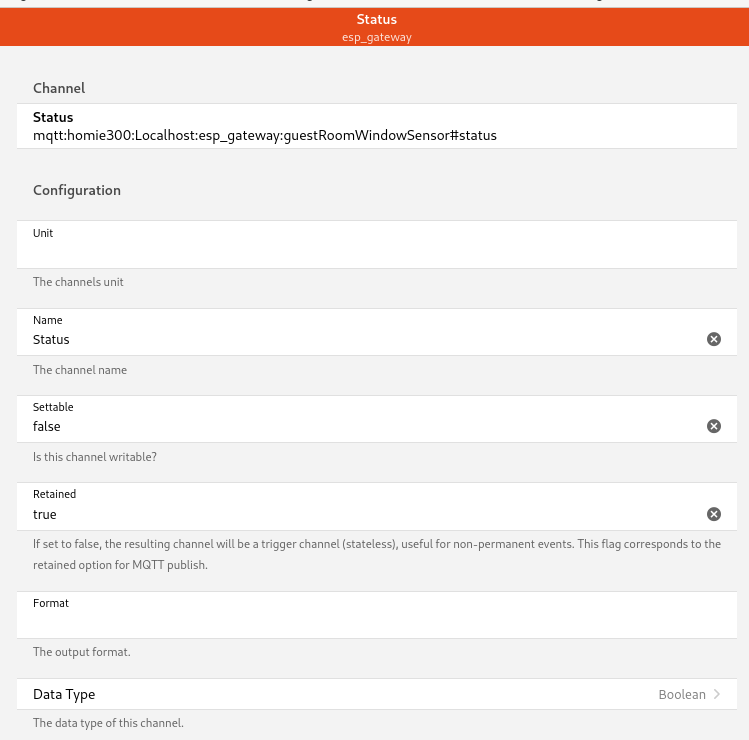This screenshot has width=749, height=740.
Task: Click the bold Status channel label
Action: coord(53,117)
